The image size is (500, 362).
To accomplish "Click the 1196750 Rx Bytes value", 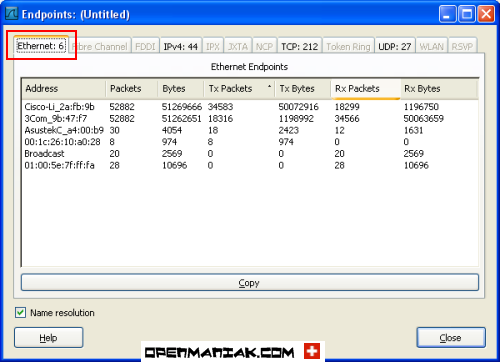I will pos(421,107).
